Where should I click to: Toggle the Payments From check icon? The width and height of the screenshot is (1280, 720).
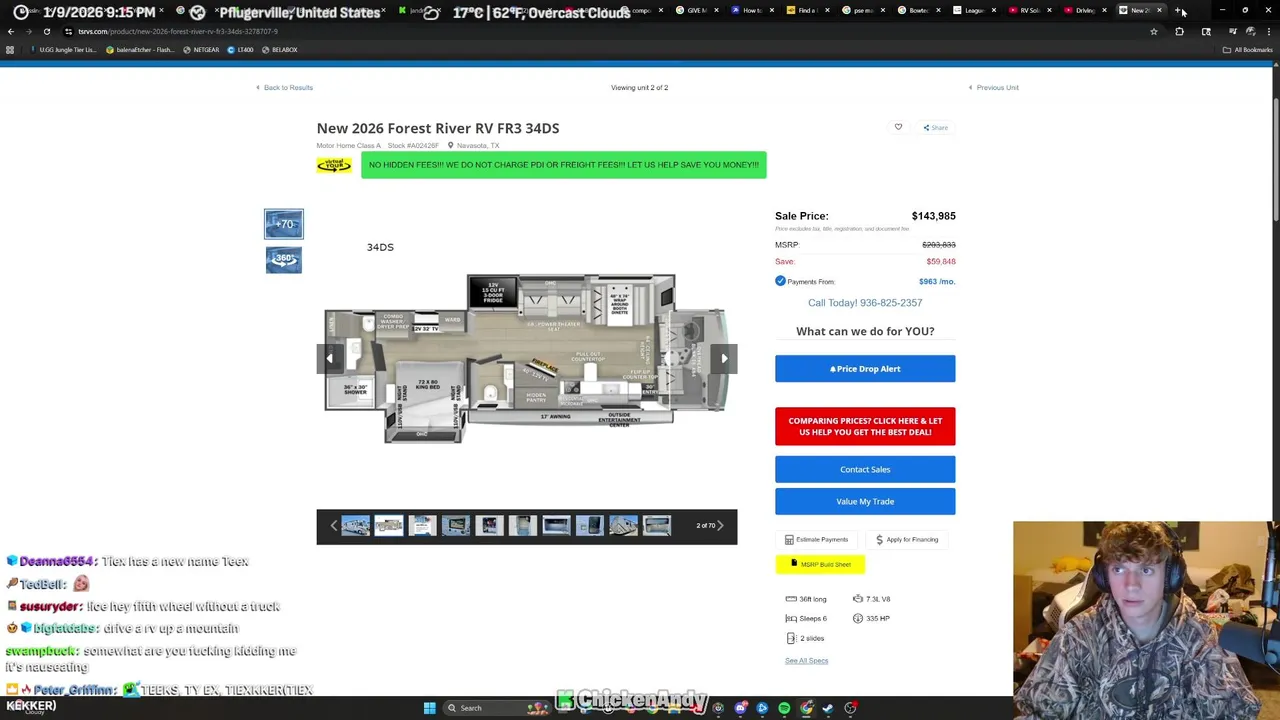pyautogui.click(x=780, y=281)
